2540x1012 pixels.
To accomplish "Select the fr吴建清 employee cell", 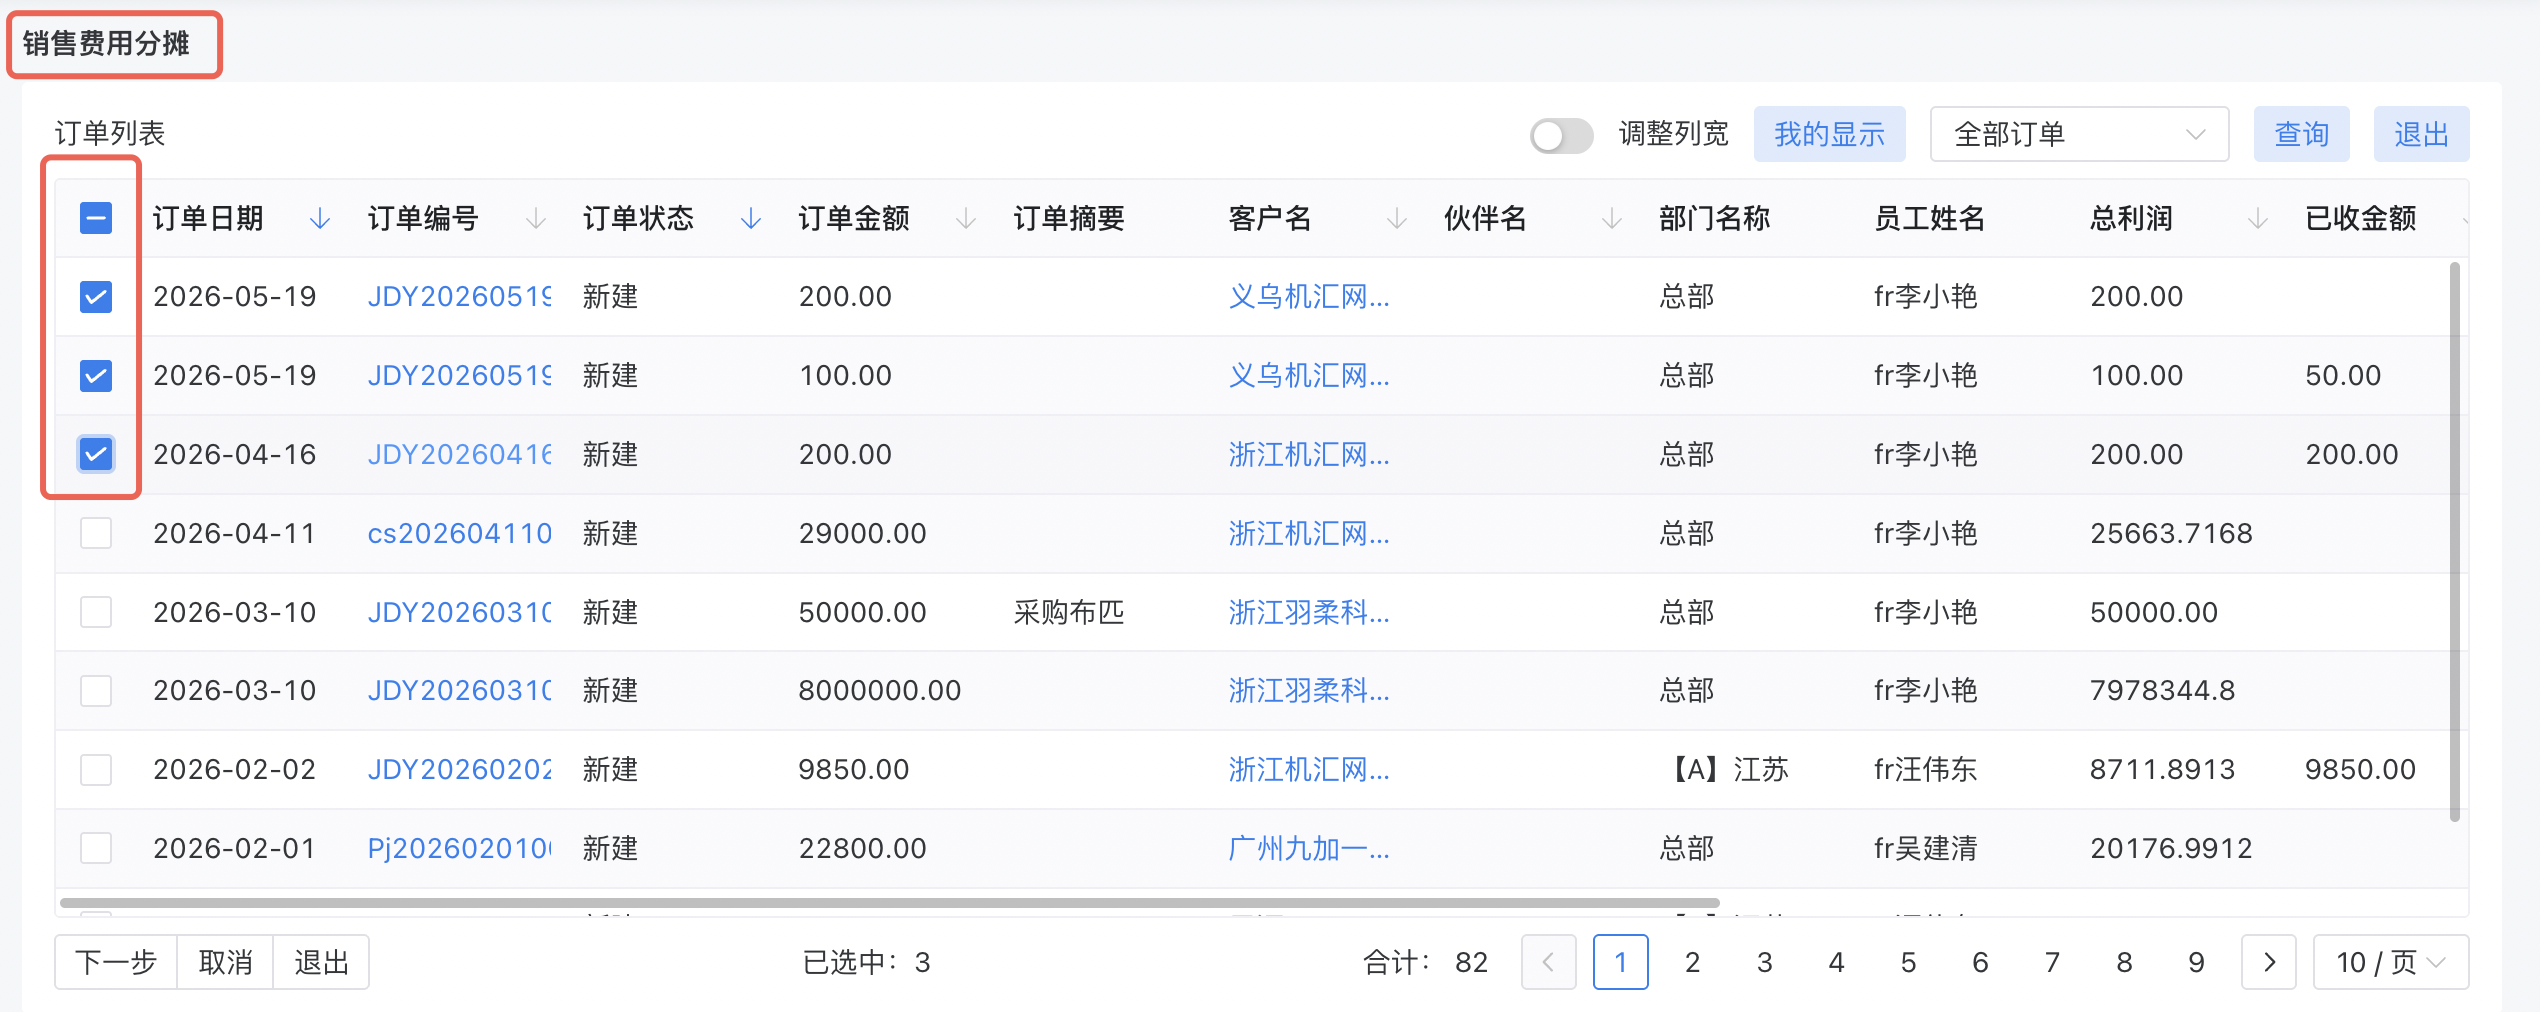I will click(x=1925, y=848).
